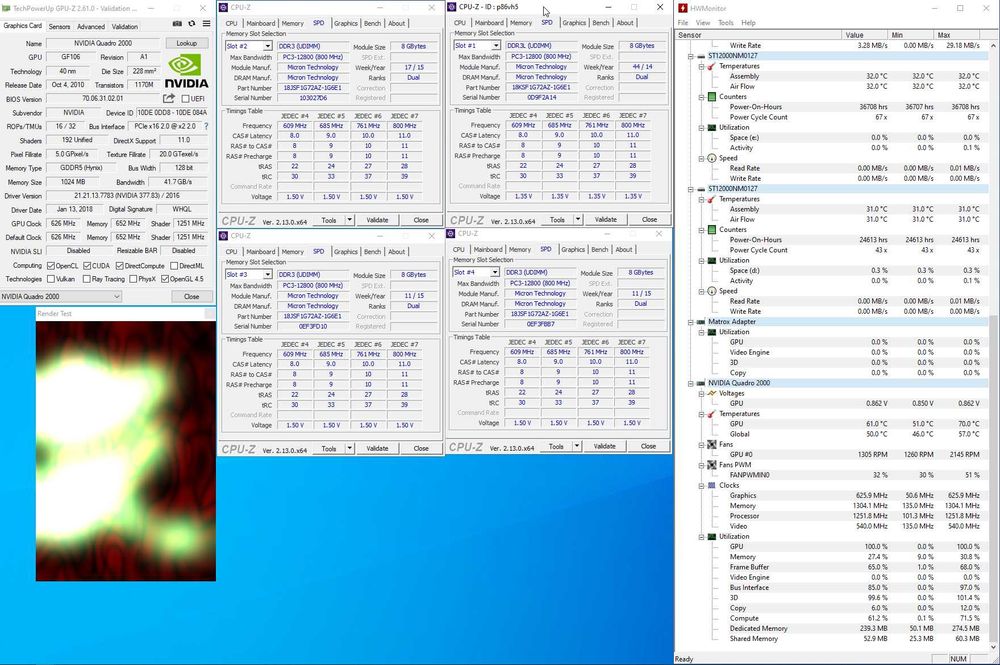Open the Slot #3 memory slot dropdown
This screenshot has height=665, width=1000.
point(267,275)
